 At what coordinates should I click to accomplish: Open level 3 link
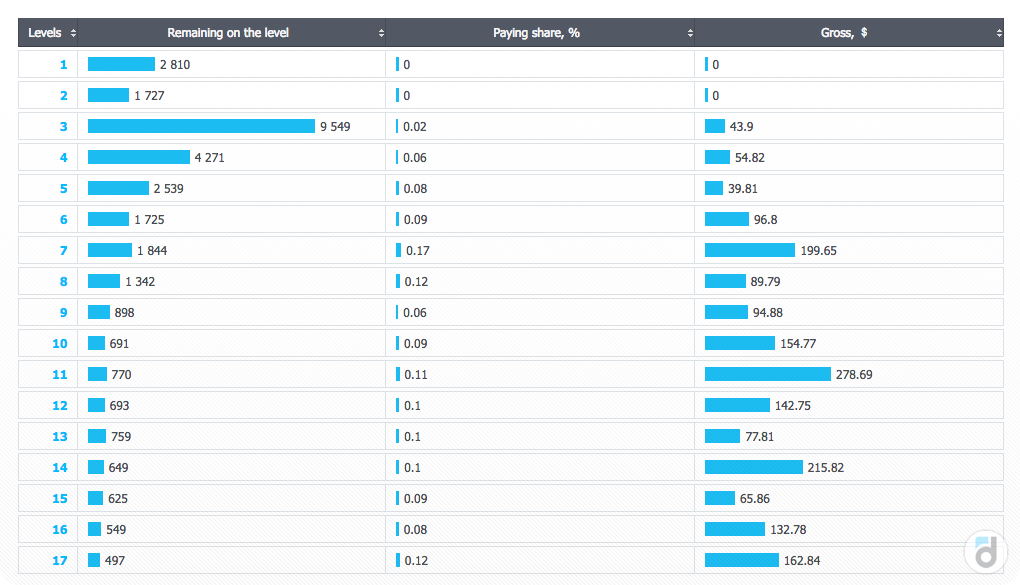pos(64,127)
